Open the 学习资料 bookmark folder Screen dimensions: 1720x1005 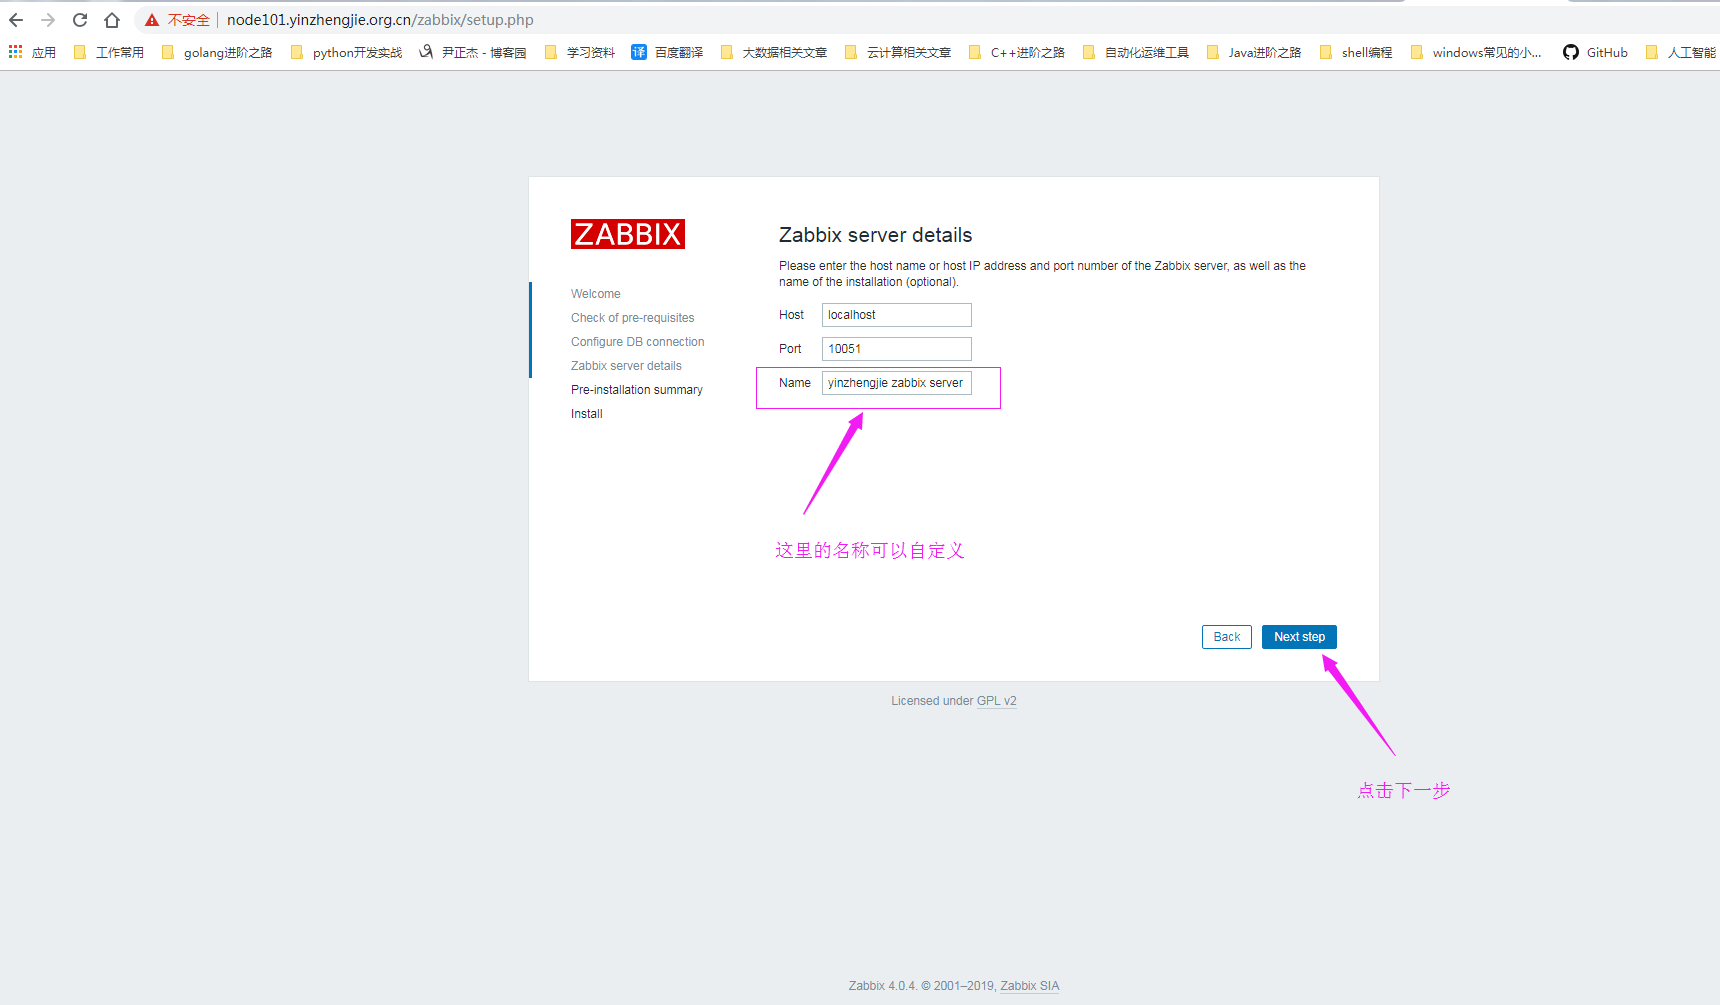click(580, 52)
